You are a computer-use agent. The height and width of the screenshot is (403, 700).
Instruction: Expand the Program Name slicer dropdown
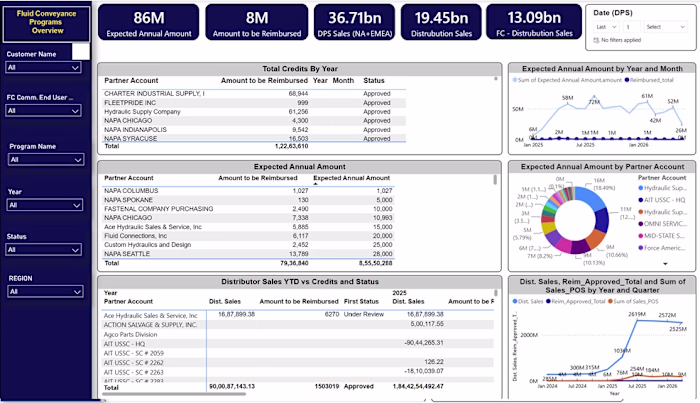(46, 160)
